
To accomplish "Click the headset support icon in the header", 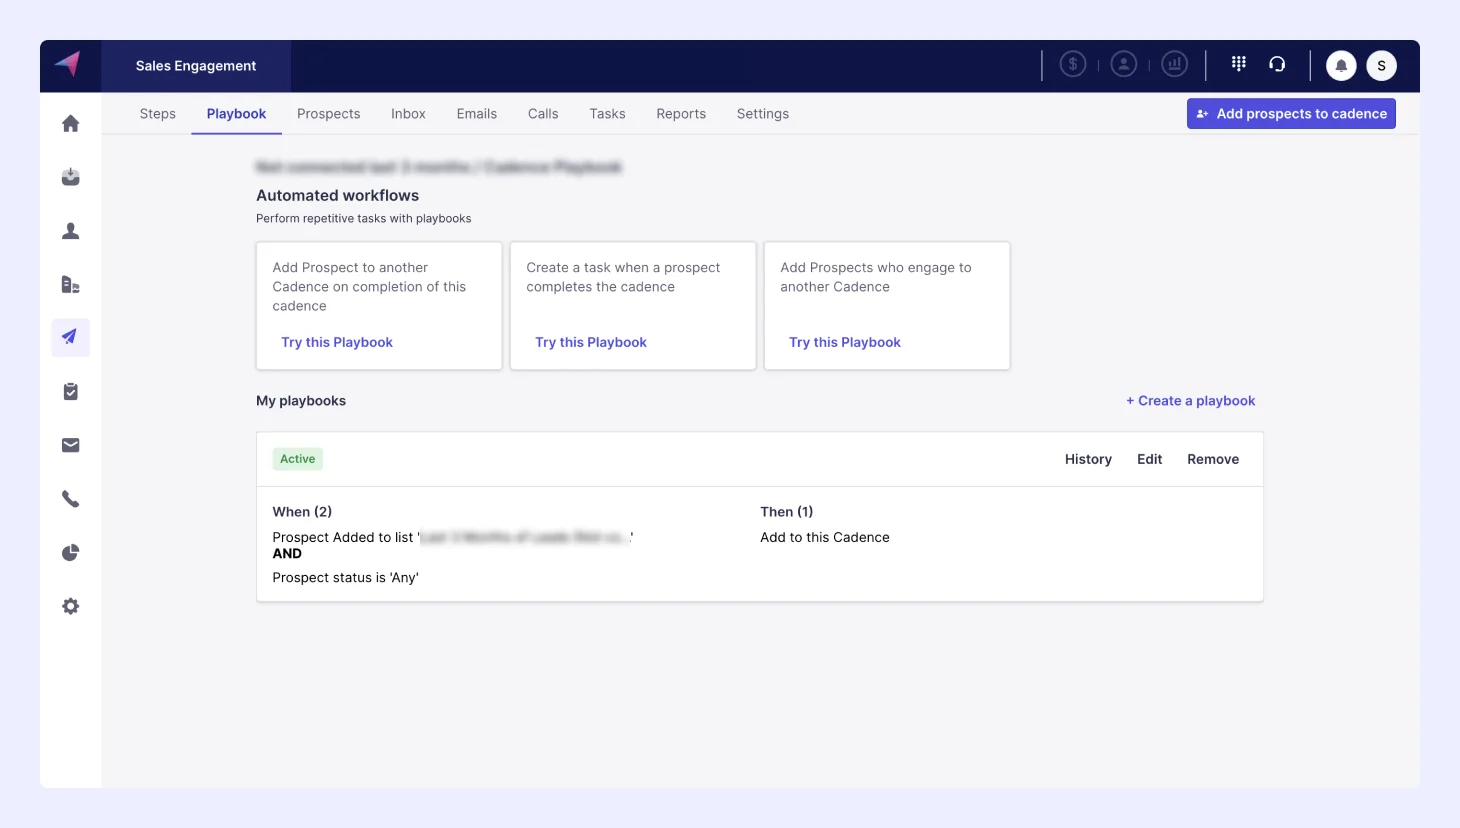I will point(1277,63).
